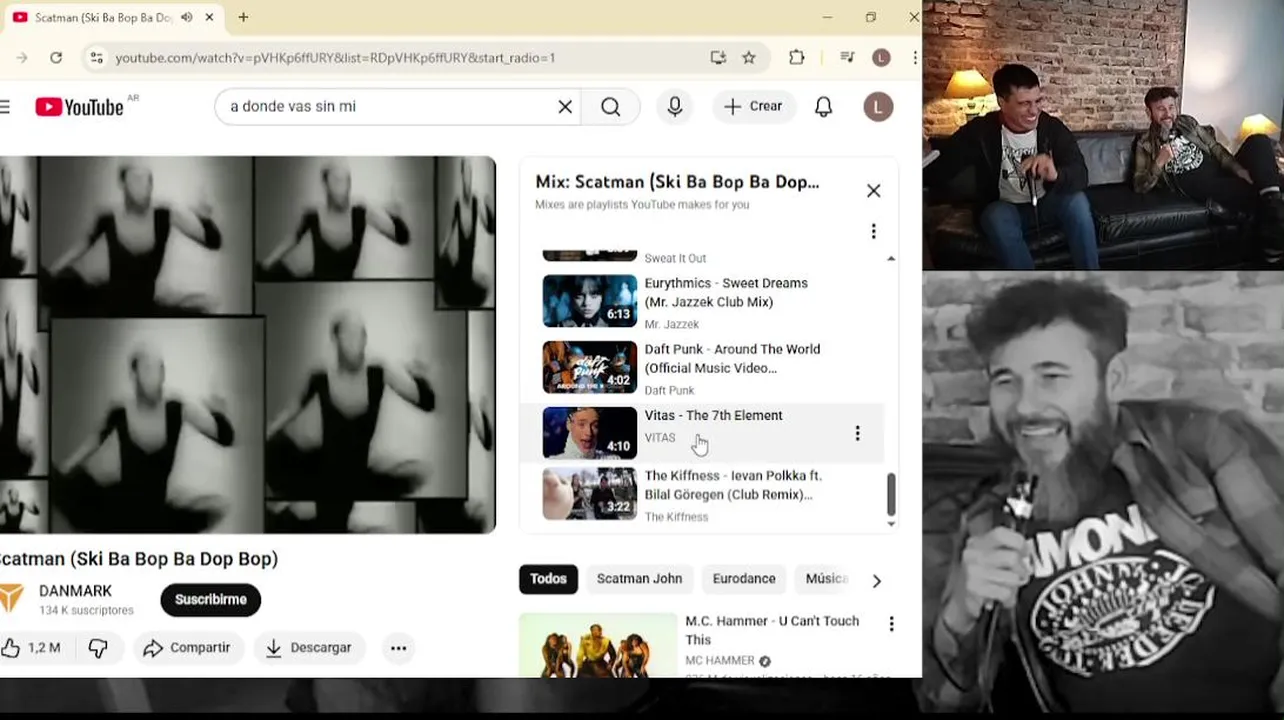This screenshot has width=1284, height=720.
Task: Open the media controls icon in the toolbar
Action: tap(847, 58)
